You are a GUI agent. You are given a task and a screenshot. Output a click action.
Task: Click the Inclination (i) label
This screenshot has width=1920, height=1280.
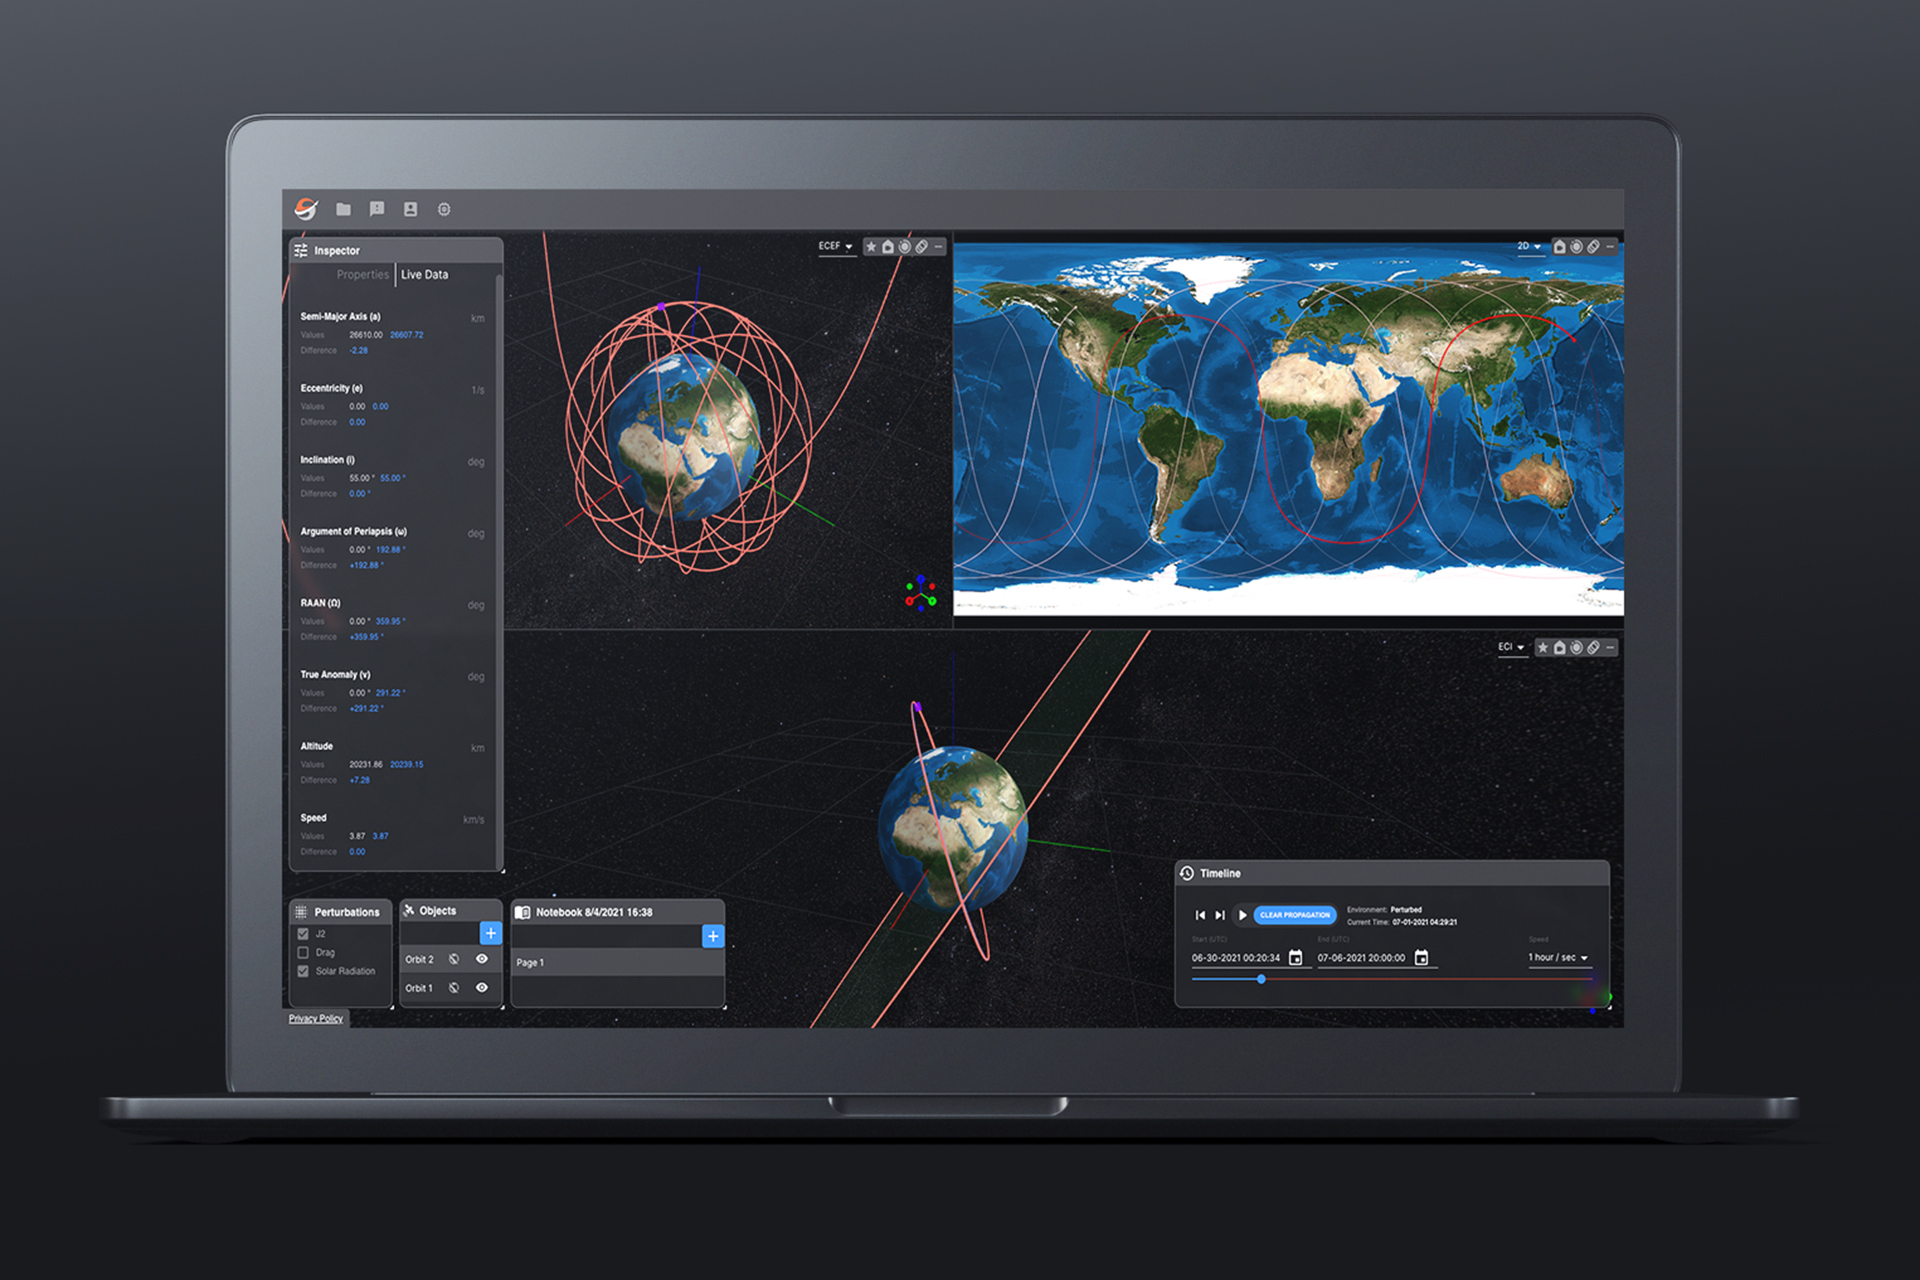coord(327,460)
